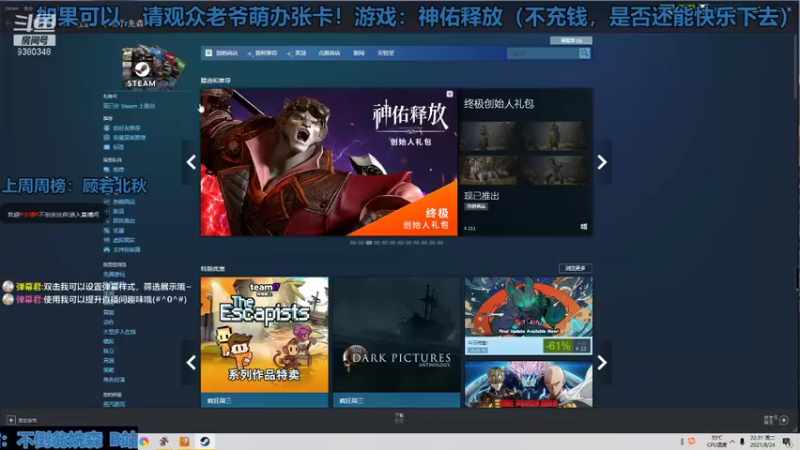Screen dimensions: 800x450
Task: Click corner icon on featured banner image
Action: [x=449, y=94]
